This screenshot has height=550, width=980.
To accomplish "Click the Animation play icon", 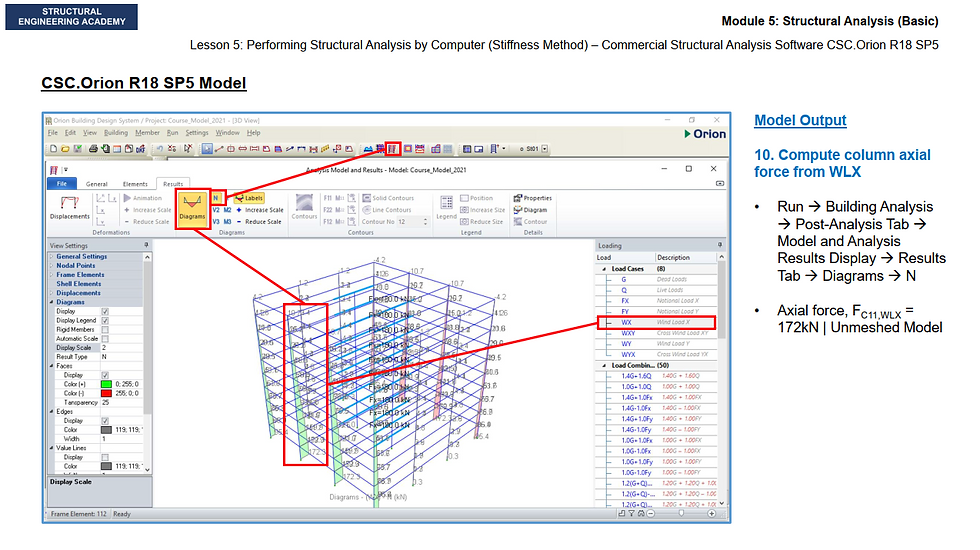I will tap(128, 198).
